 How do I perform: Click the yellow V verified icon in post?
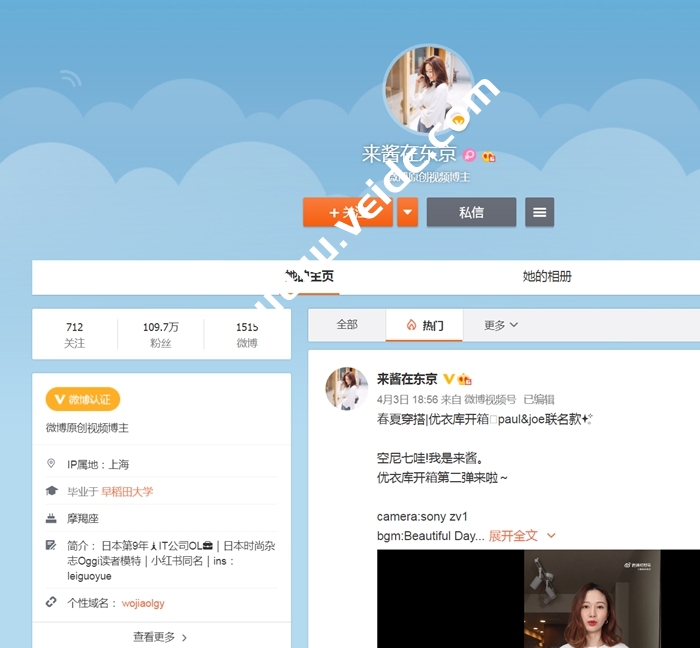(x=448, y=379)
